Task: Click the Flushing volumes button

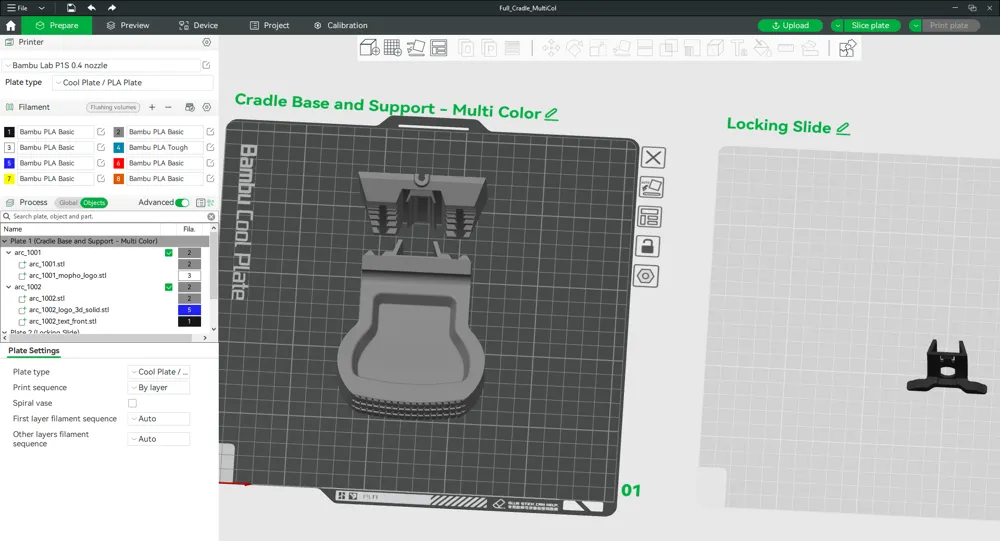Action: pos(113,107)
